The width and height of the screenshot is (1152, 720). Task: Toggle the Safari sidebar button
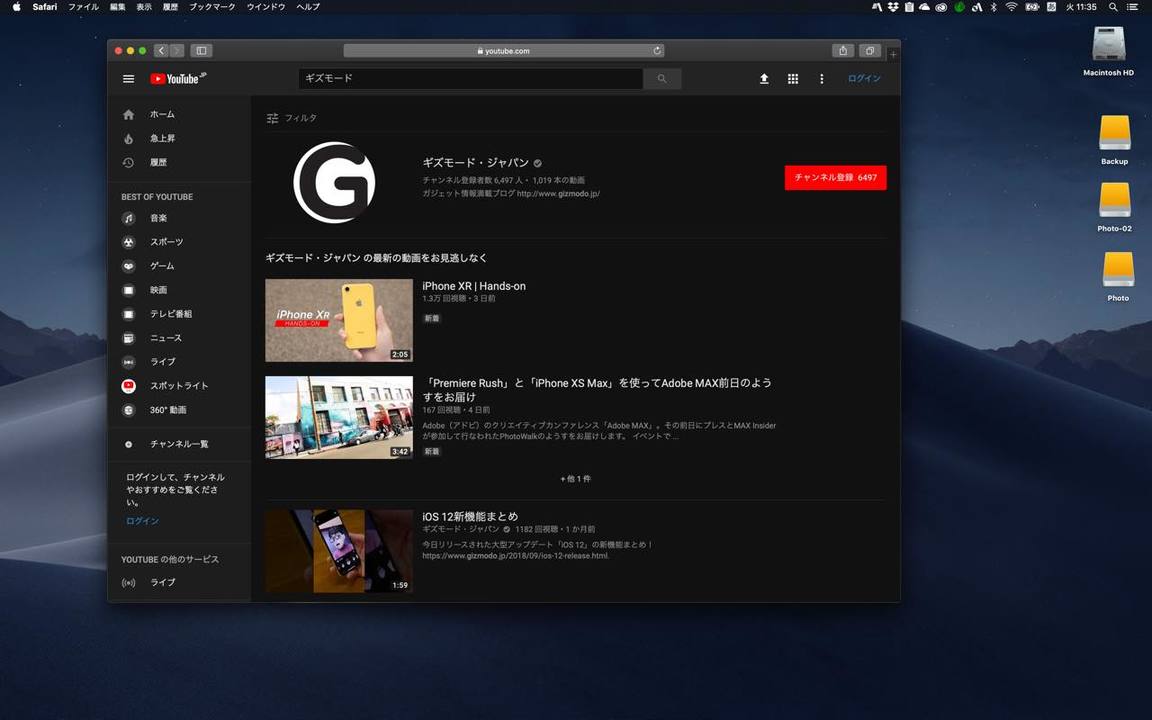point(201,51)
